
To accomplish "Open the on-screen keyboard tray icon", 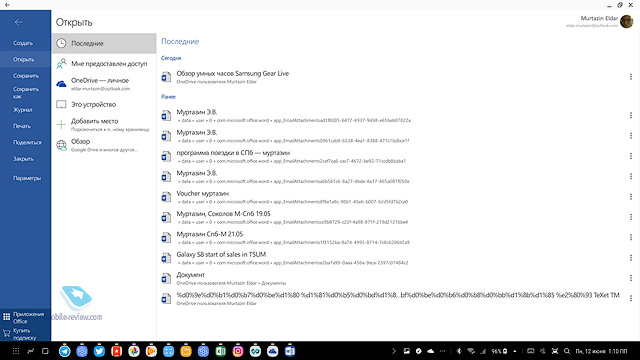I will [531, 351].
